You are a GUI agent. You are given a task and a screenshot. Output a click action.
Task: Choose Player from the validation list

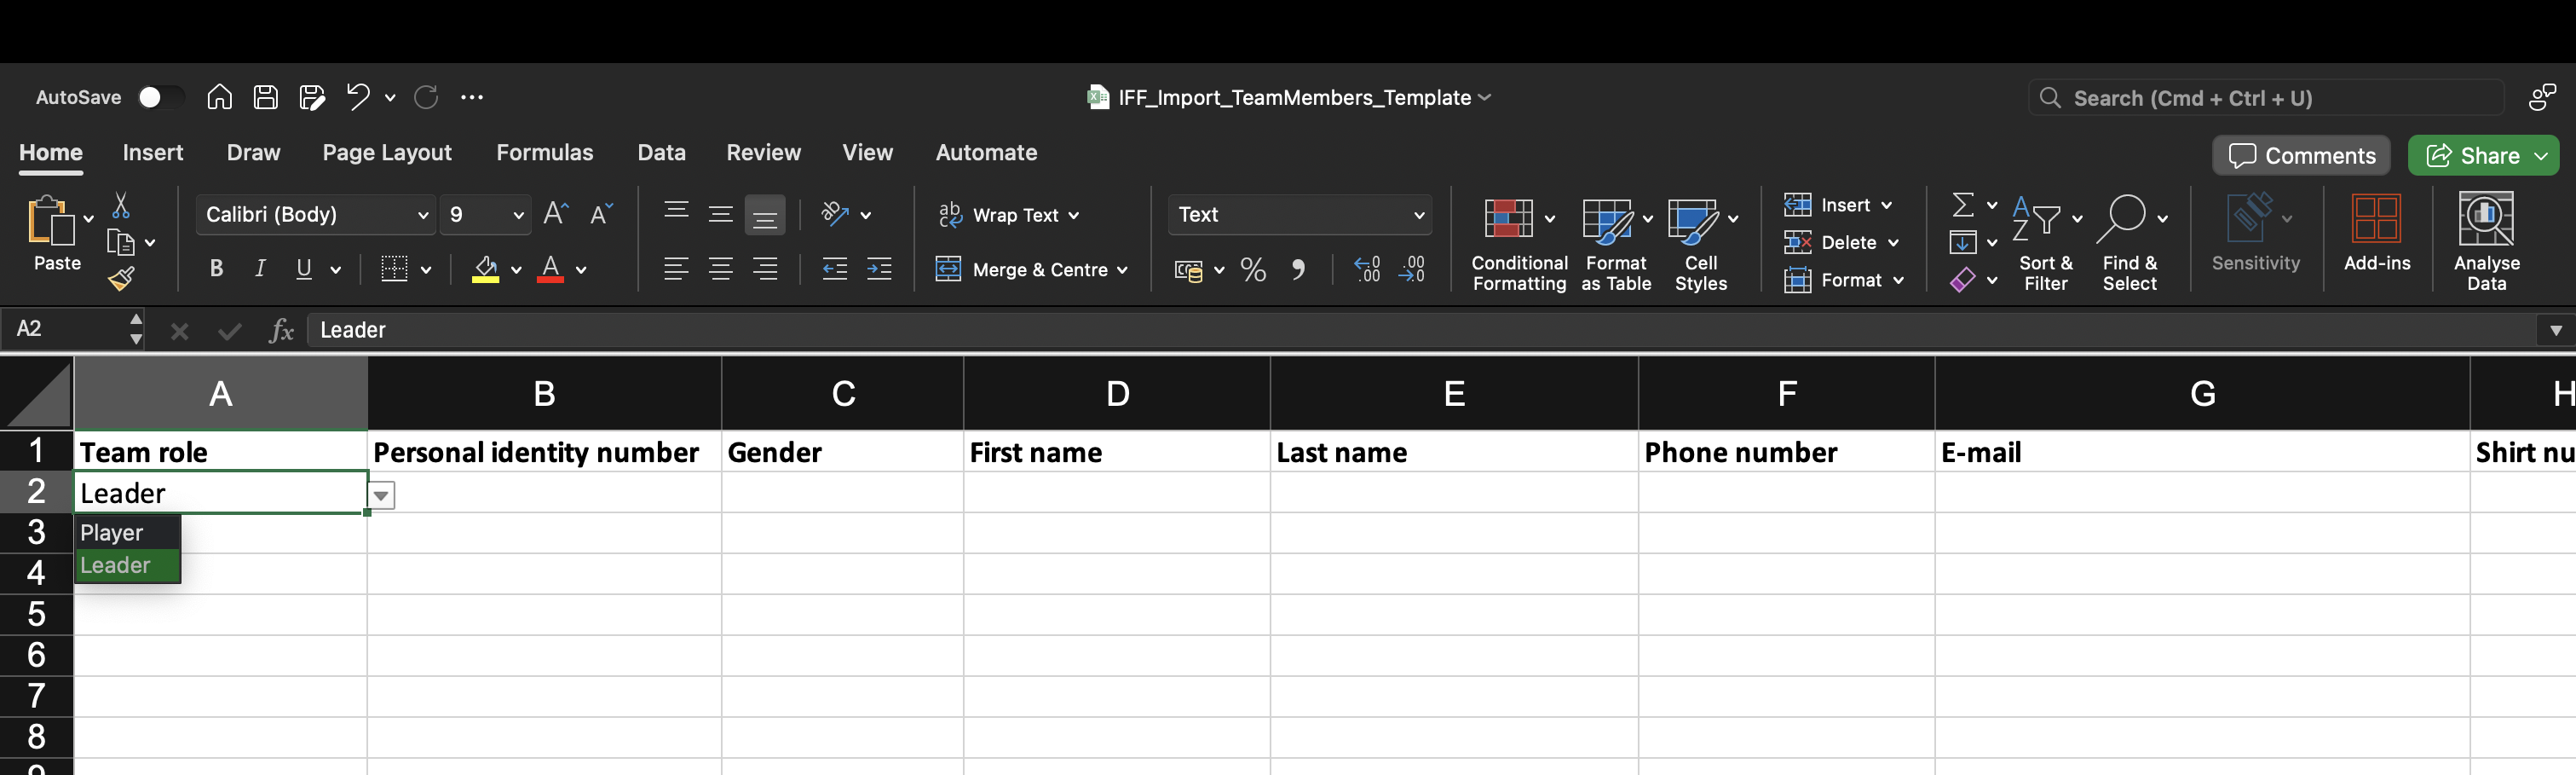click(112, 533)
